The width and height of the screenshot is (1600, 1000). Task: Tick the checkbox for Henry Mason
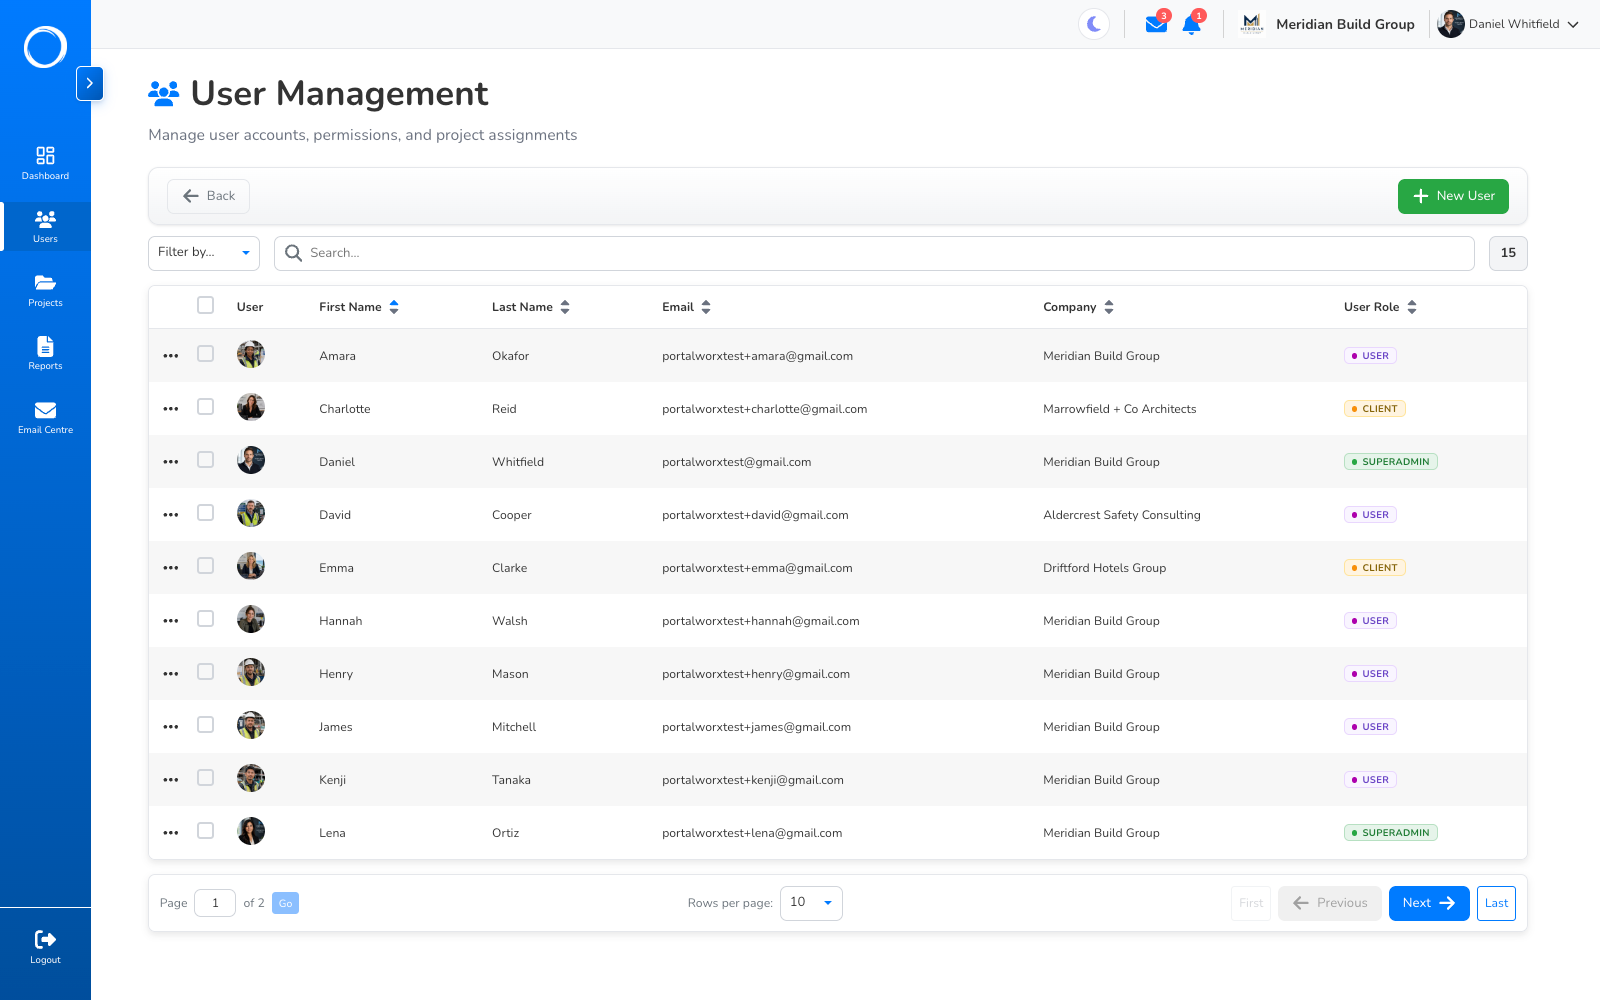[206, 672]
